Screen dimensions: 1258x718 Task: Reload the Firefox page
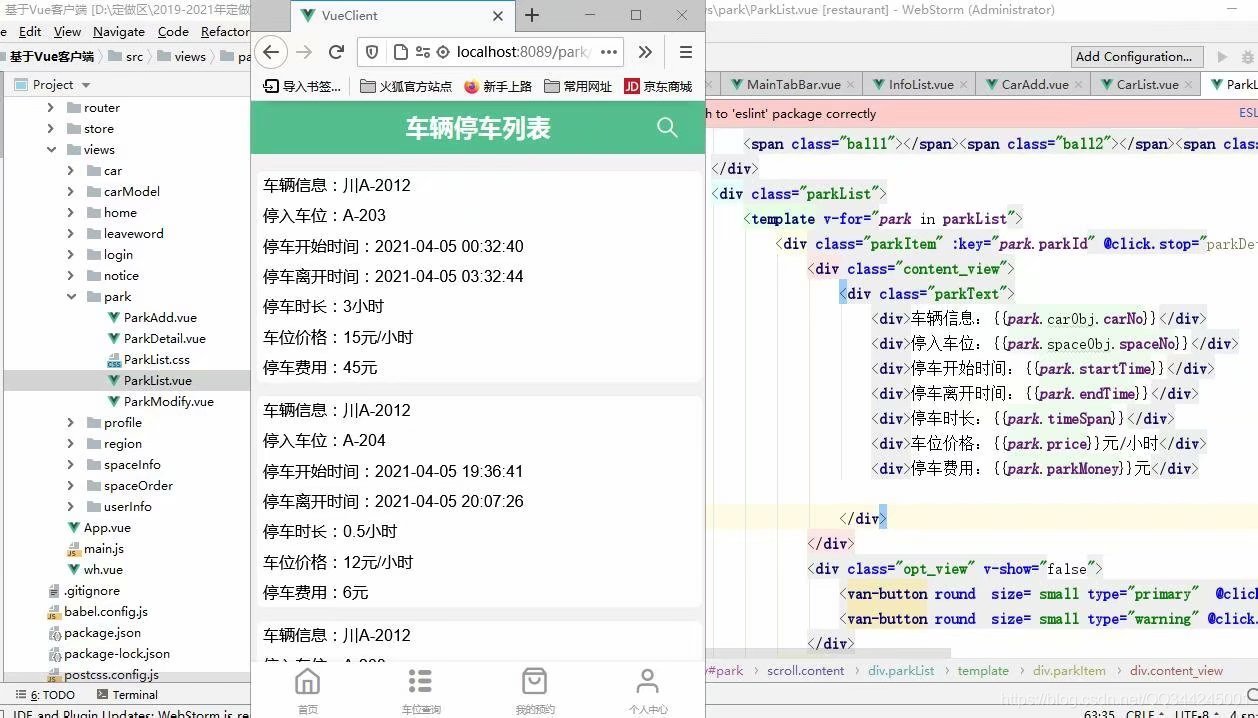337,52
